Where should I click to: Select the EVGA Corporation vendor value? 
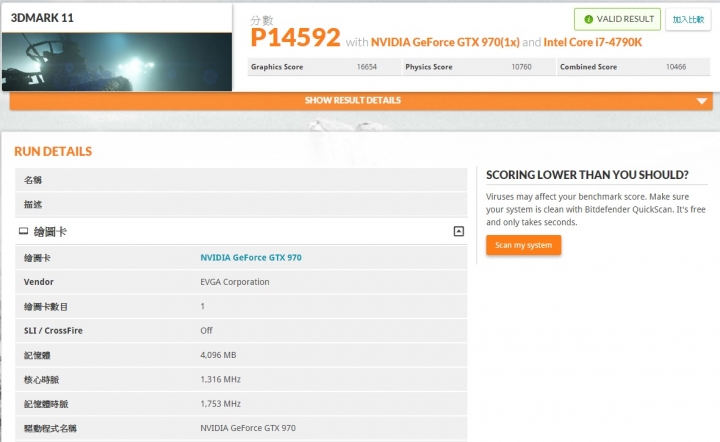coord(235,282)
